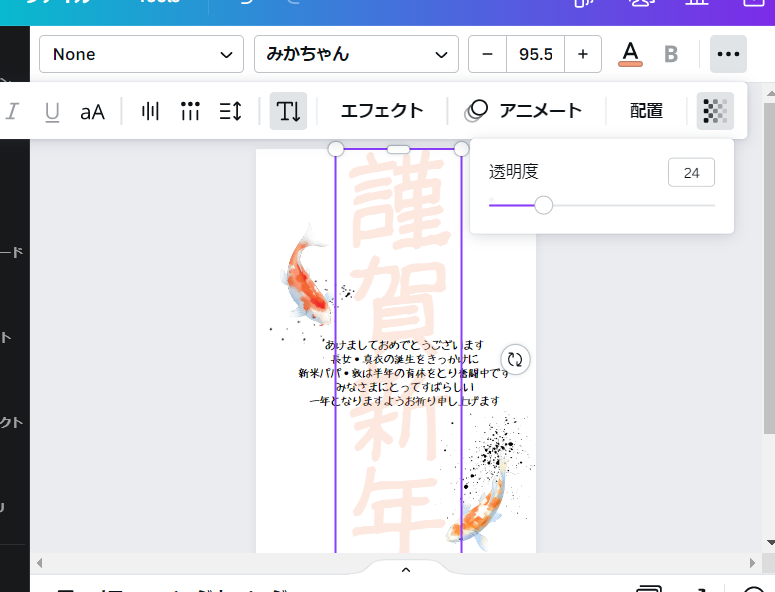The width and height of the screenshot is (775, 592).
Task: Select the top-right resize handle
Action: [461, 149]
